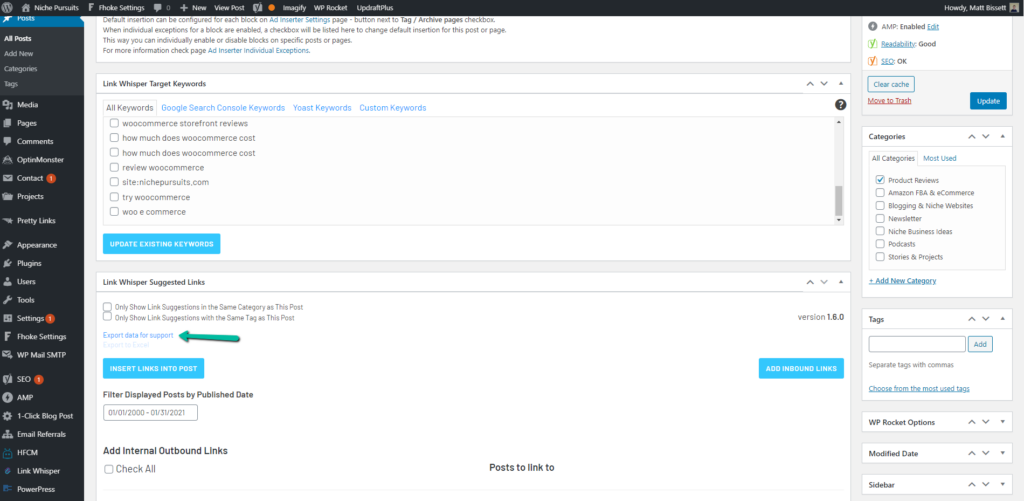This screenshot has height=501, width=1024.
Task: Open the Settings sidebar icon
Action: tap(8, 318)
